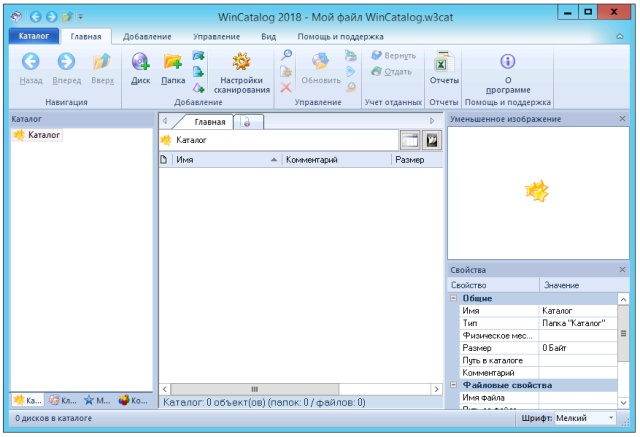Click the Отчеты Excel report icon

coord(444,62)
